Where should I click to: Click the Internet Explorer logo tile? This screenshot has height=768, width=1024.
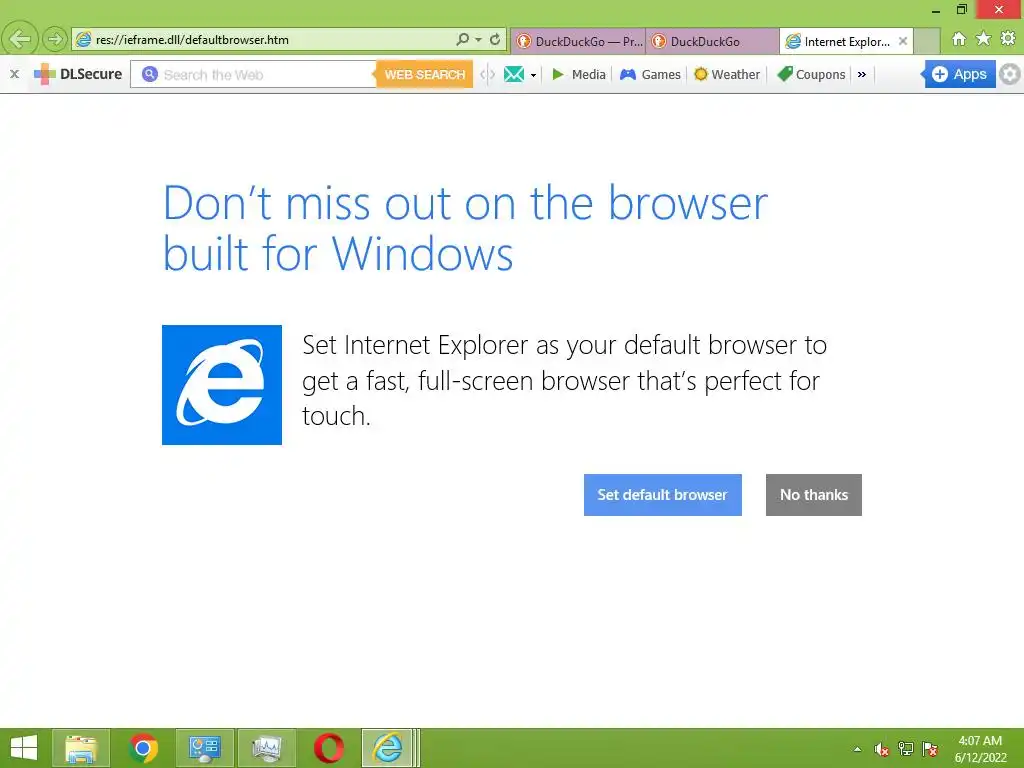click(222, 385)
